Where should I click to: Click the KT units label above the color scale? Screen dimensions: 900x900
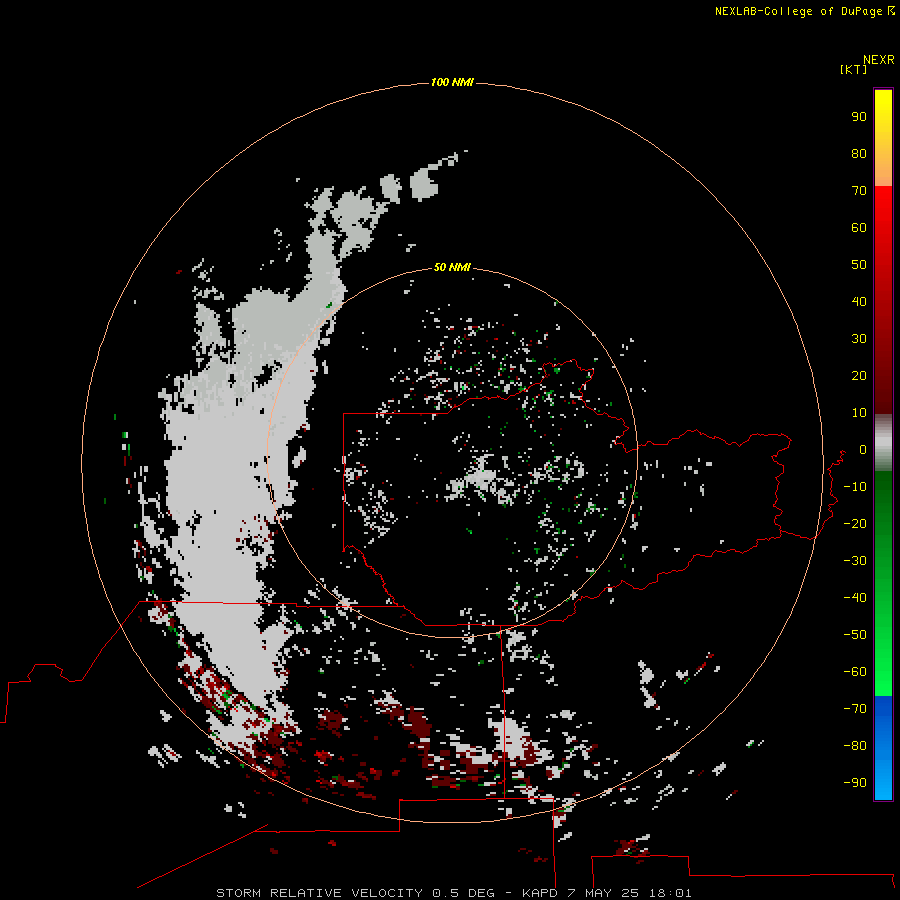[x=854, y=69]
